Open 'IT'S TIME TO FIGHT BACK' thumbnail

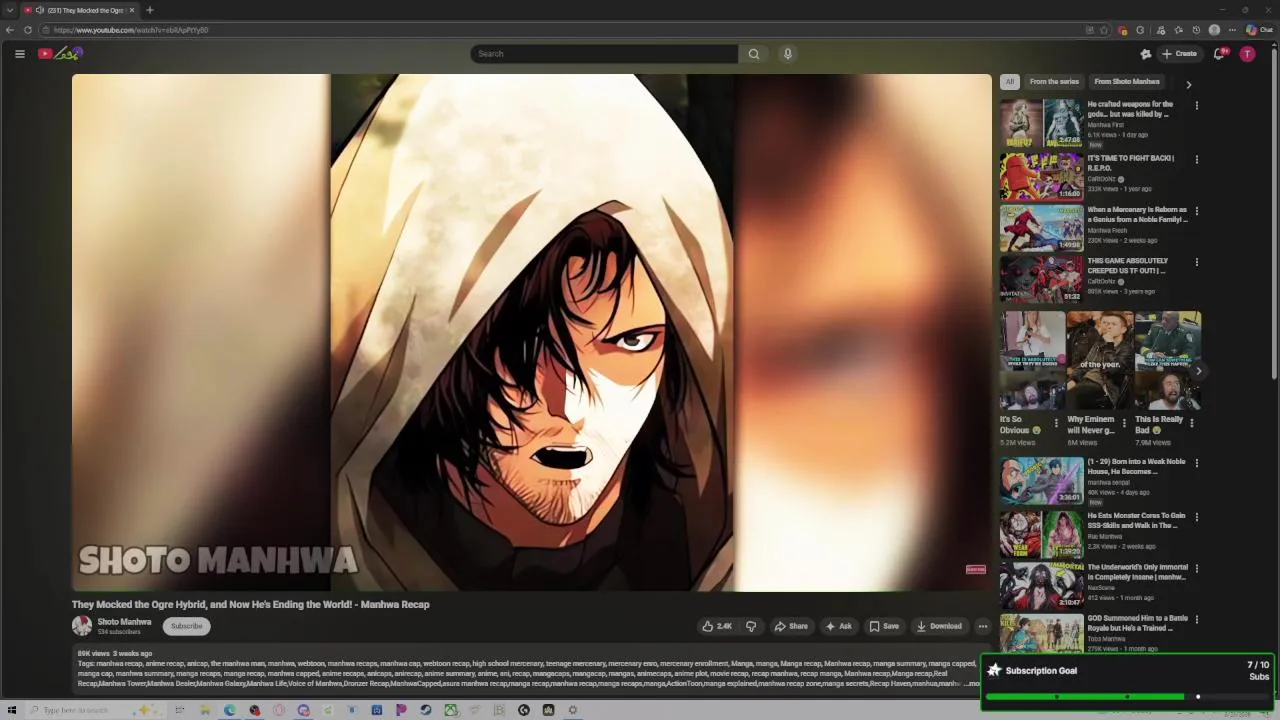point(1041,175)
